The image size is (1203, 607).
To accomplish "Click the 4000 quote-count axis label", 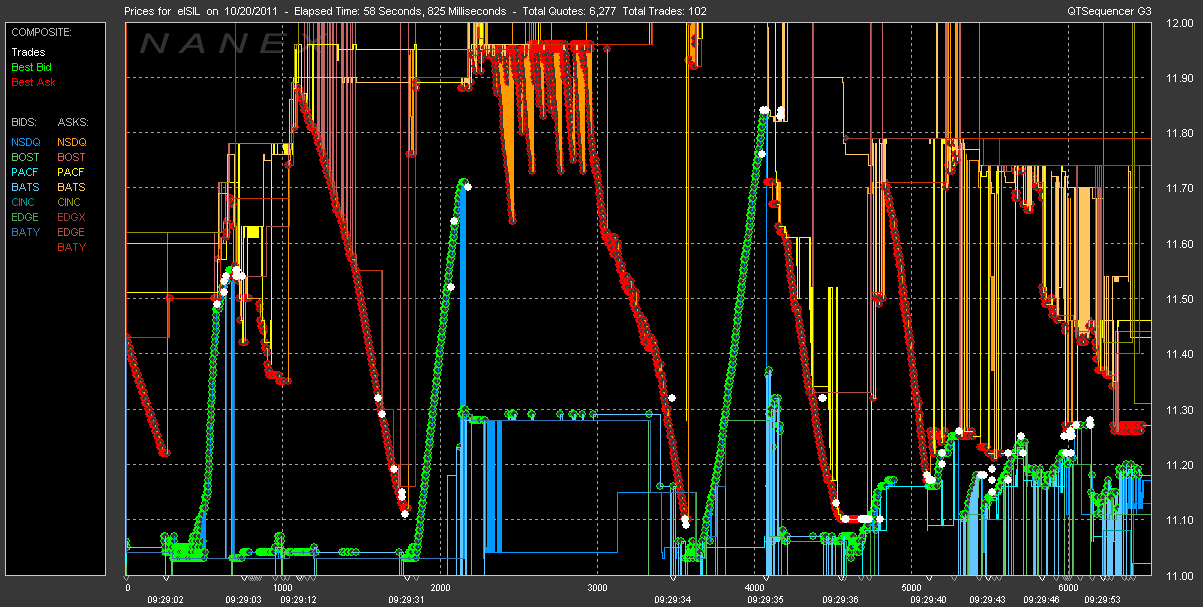I will (x=754, y=588).
